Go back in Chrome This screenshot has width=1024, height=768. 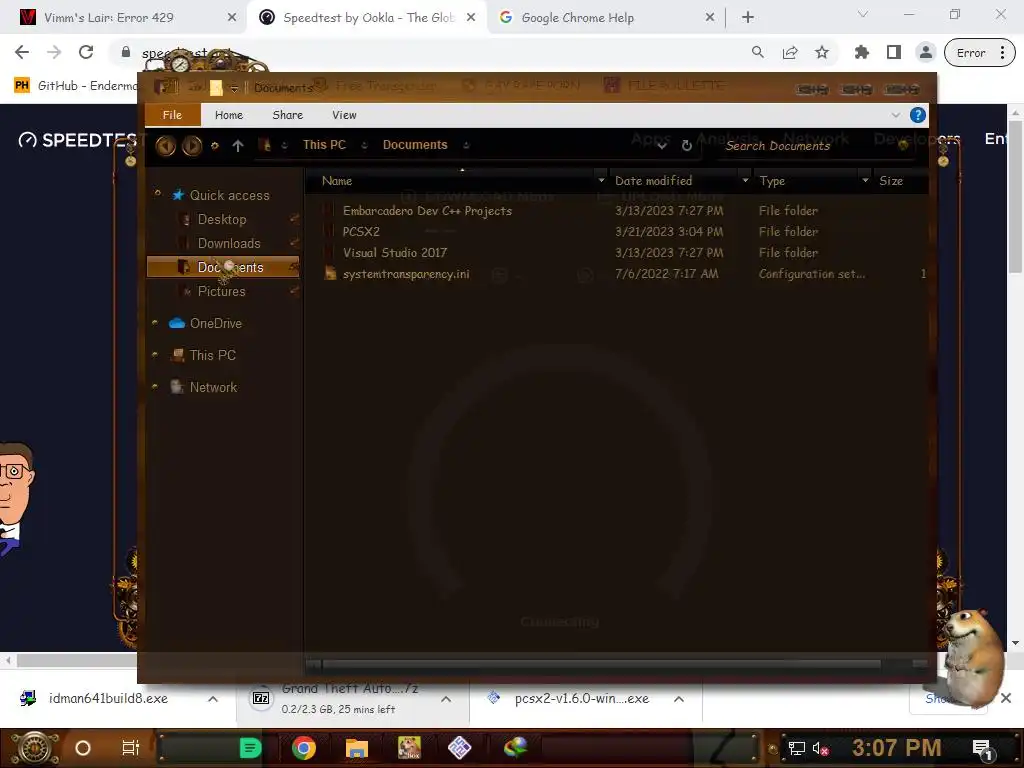[22, 52]
